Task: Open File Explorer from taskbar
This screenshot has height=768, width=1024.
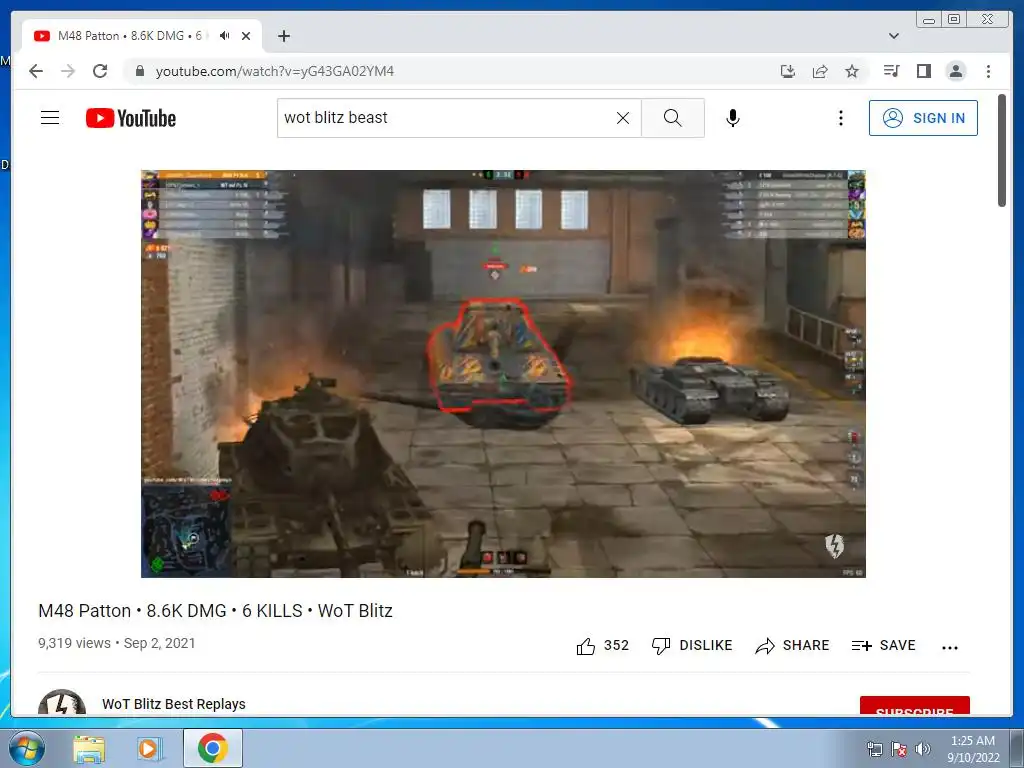Action: [x=89, y=749]
